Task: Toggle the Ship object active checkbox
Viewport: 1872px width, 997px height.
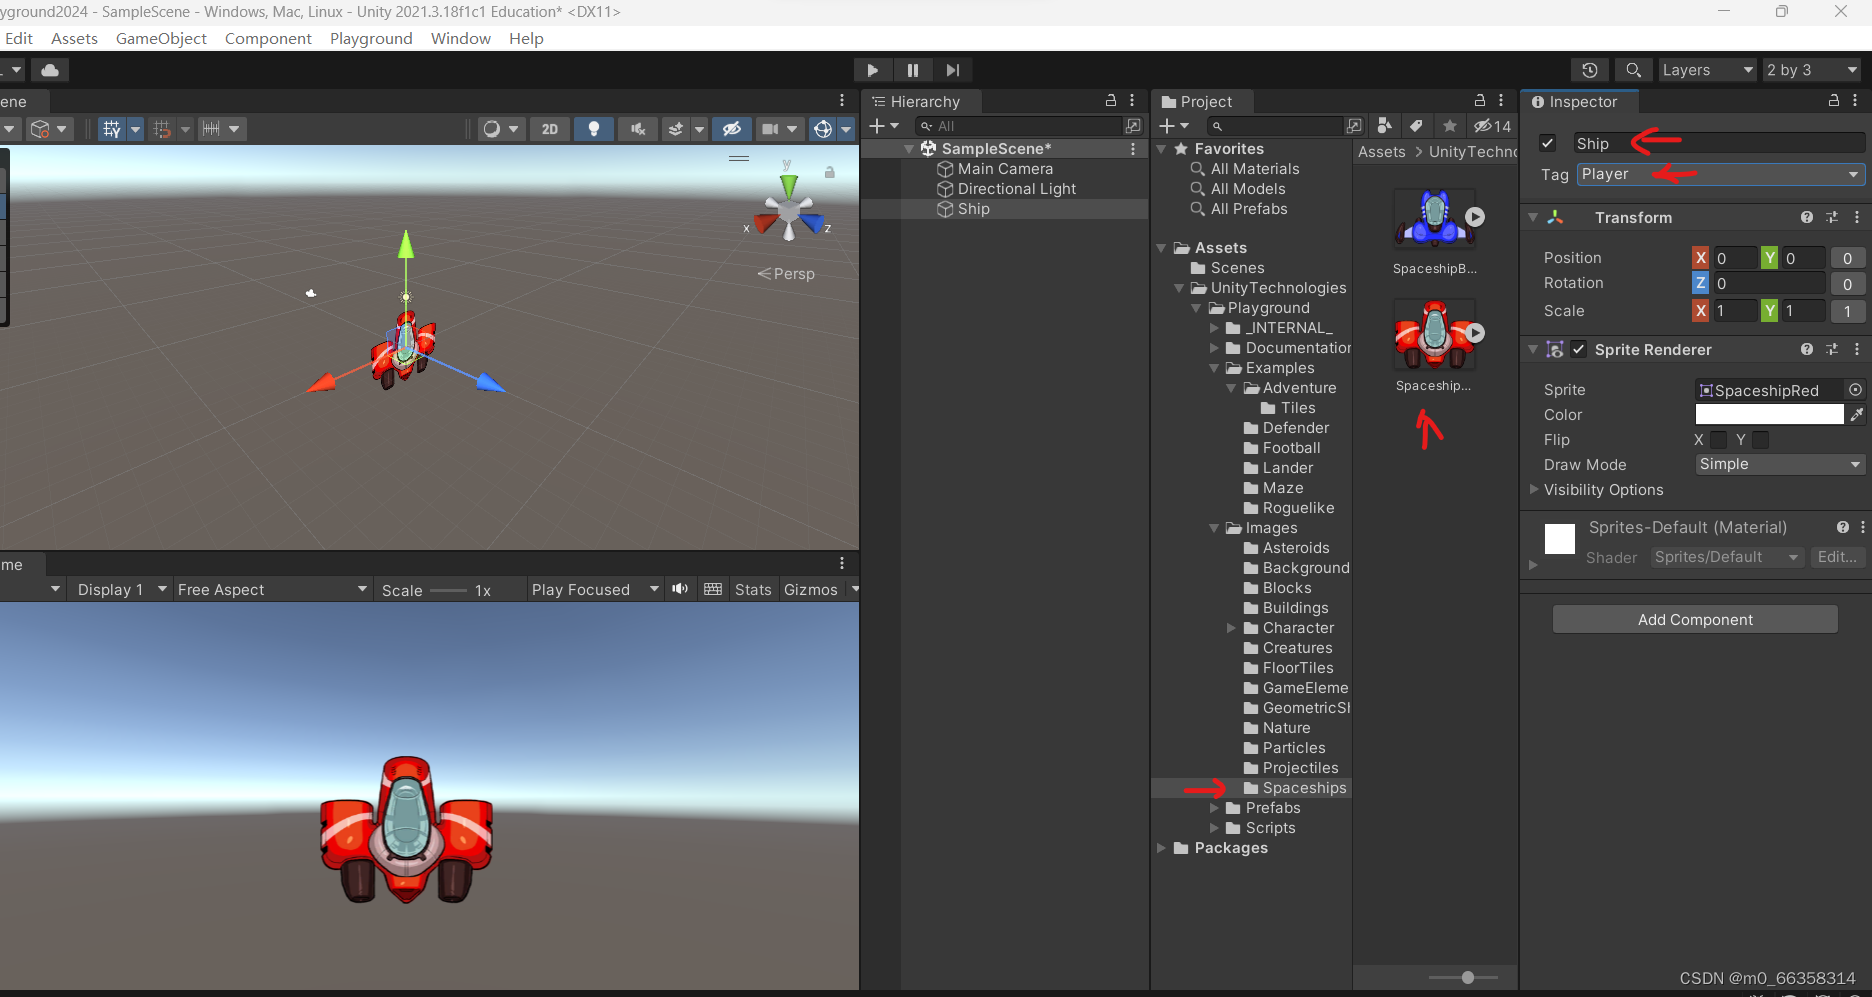Action: coord(1548,143)
